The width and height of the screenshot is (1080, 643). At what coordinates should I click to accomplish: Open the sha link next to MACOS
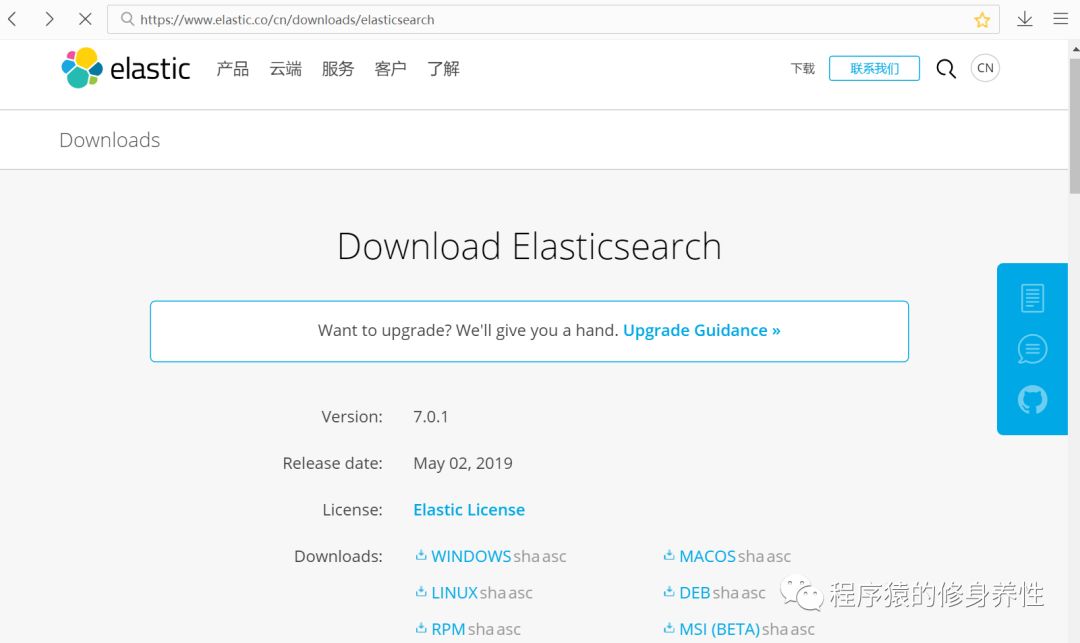[751, 556]
